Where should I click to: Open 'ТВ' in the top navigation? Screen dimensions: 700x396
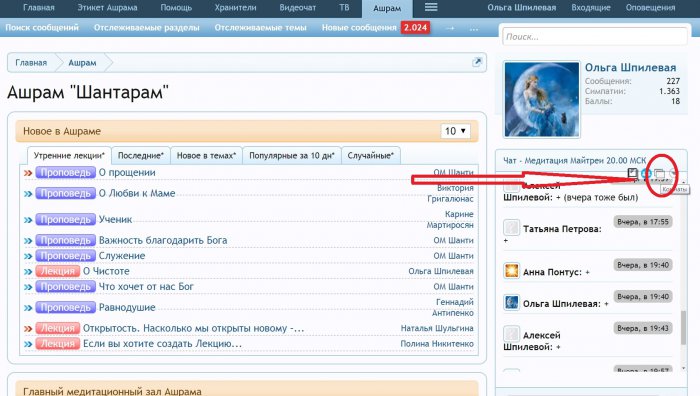click(x=344, y=8)
